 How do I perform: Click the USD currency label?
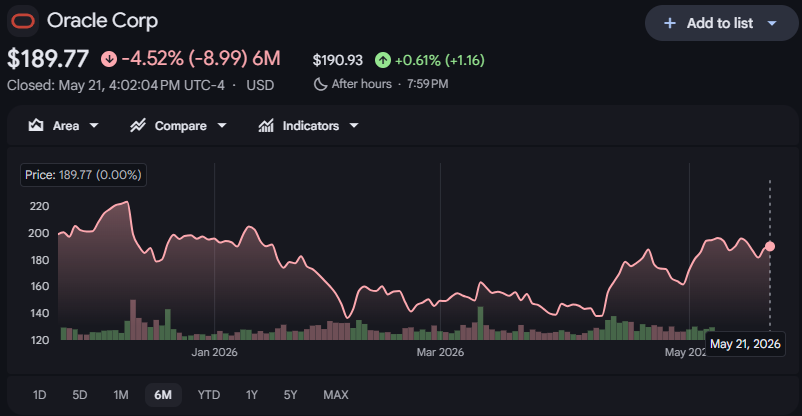260,85
